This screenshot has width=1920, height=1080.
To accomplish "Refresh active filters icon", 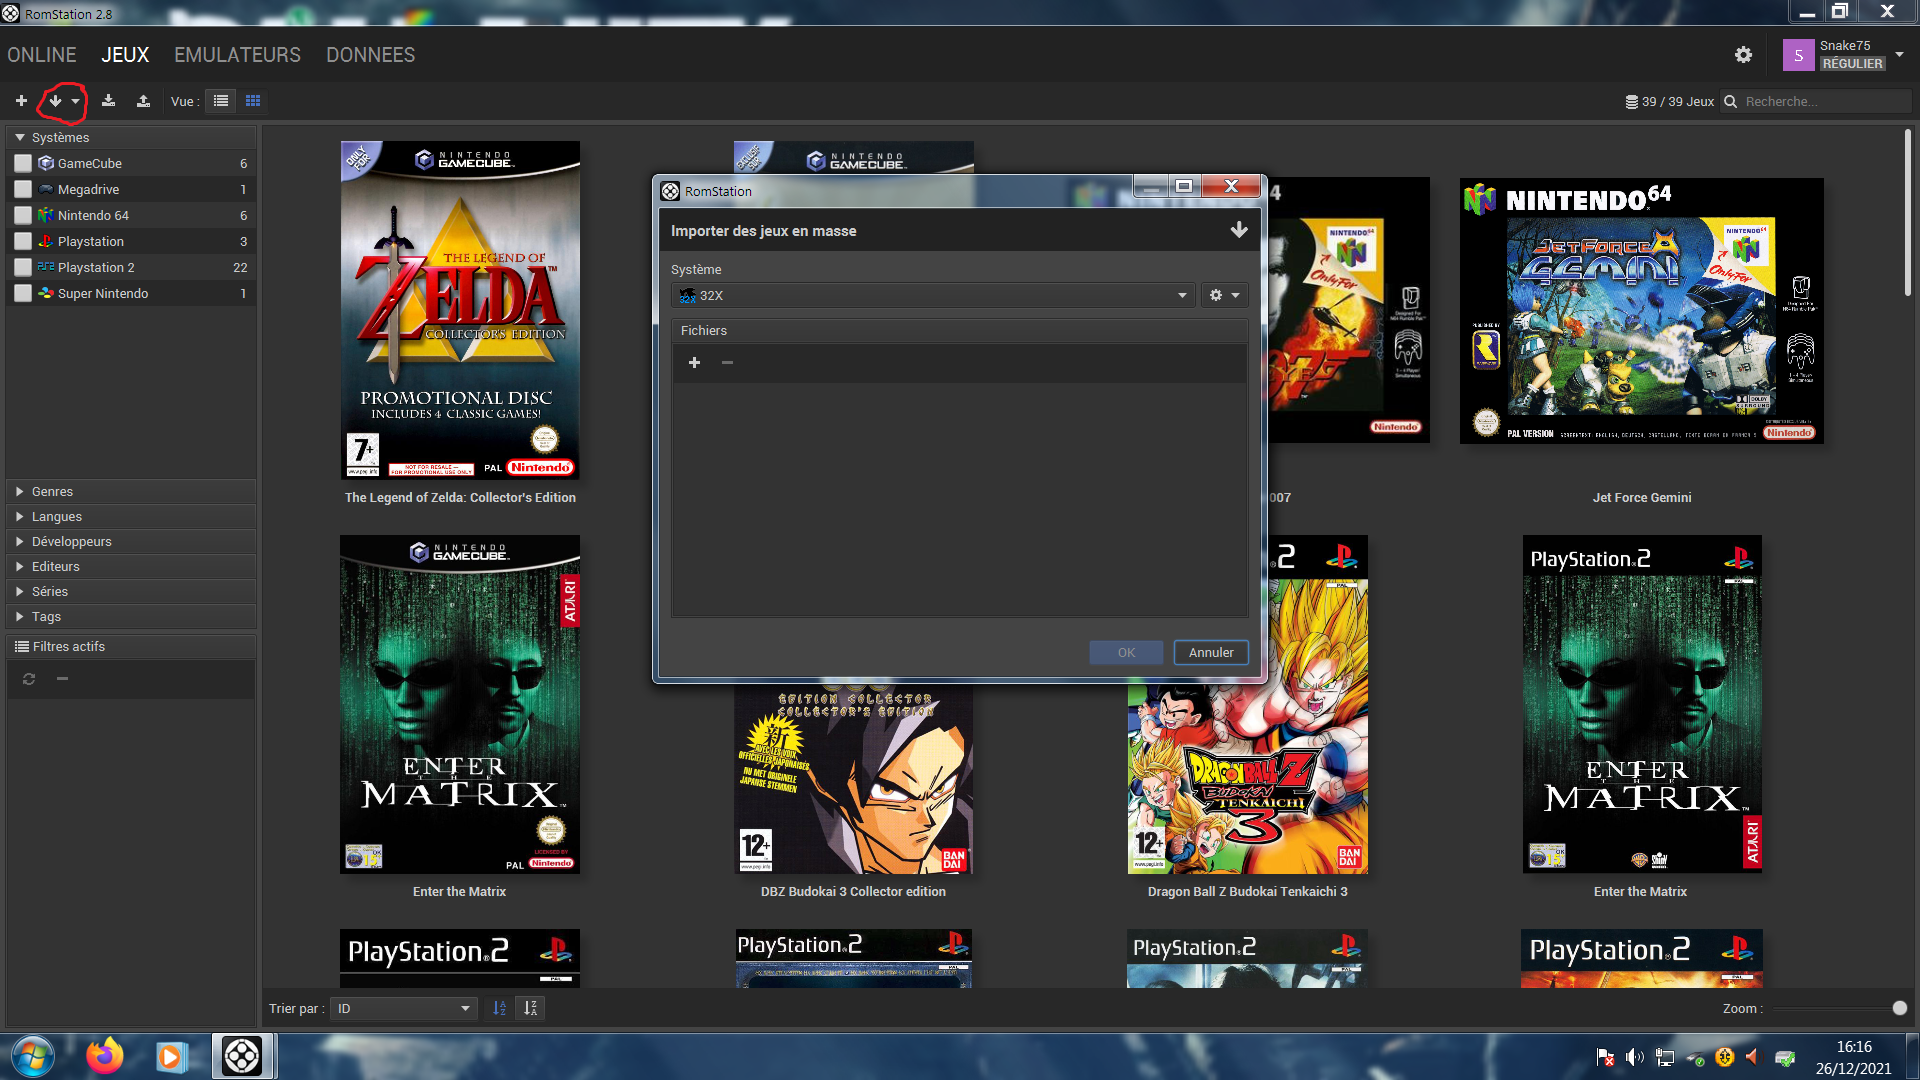I will (x=29, y=679).
